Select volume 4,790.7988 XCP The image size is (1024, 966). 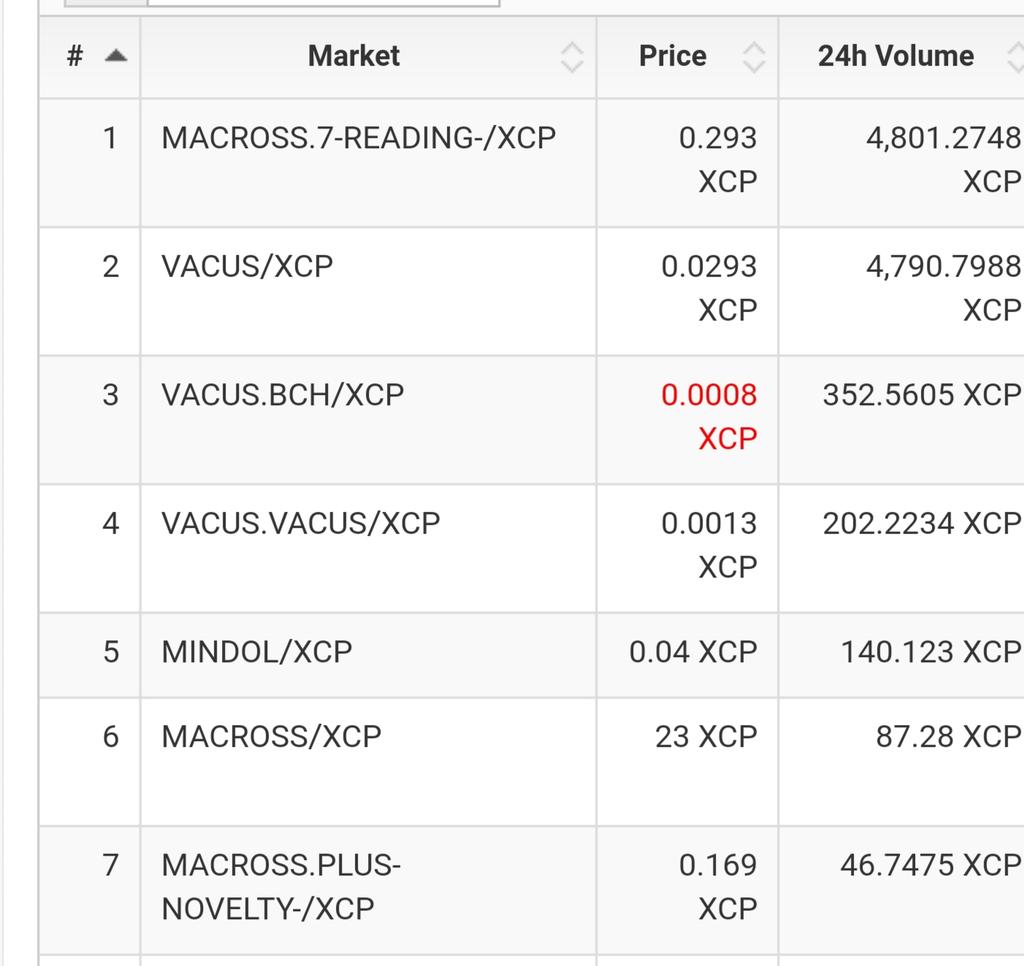[x=943, y=288]
